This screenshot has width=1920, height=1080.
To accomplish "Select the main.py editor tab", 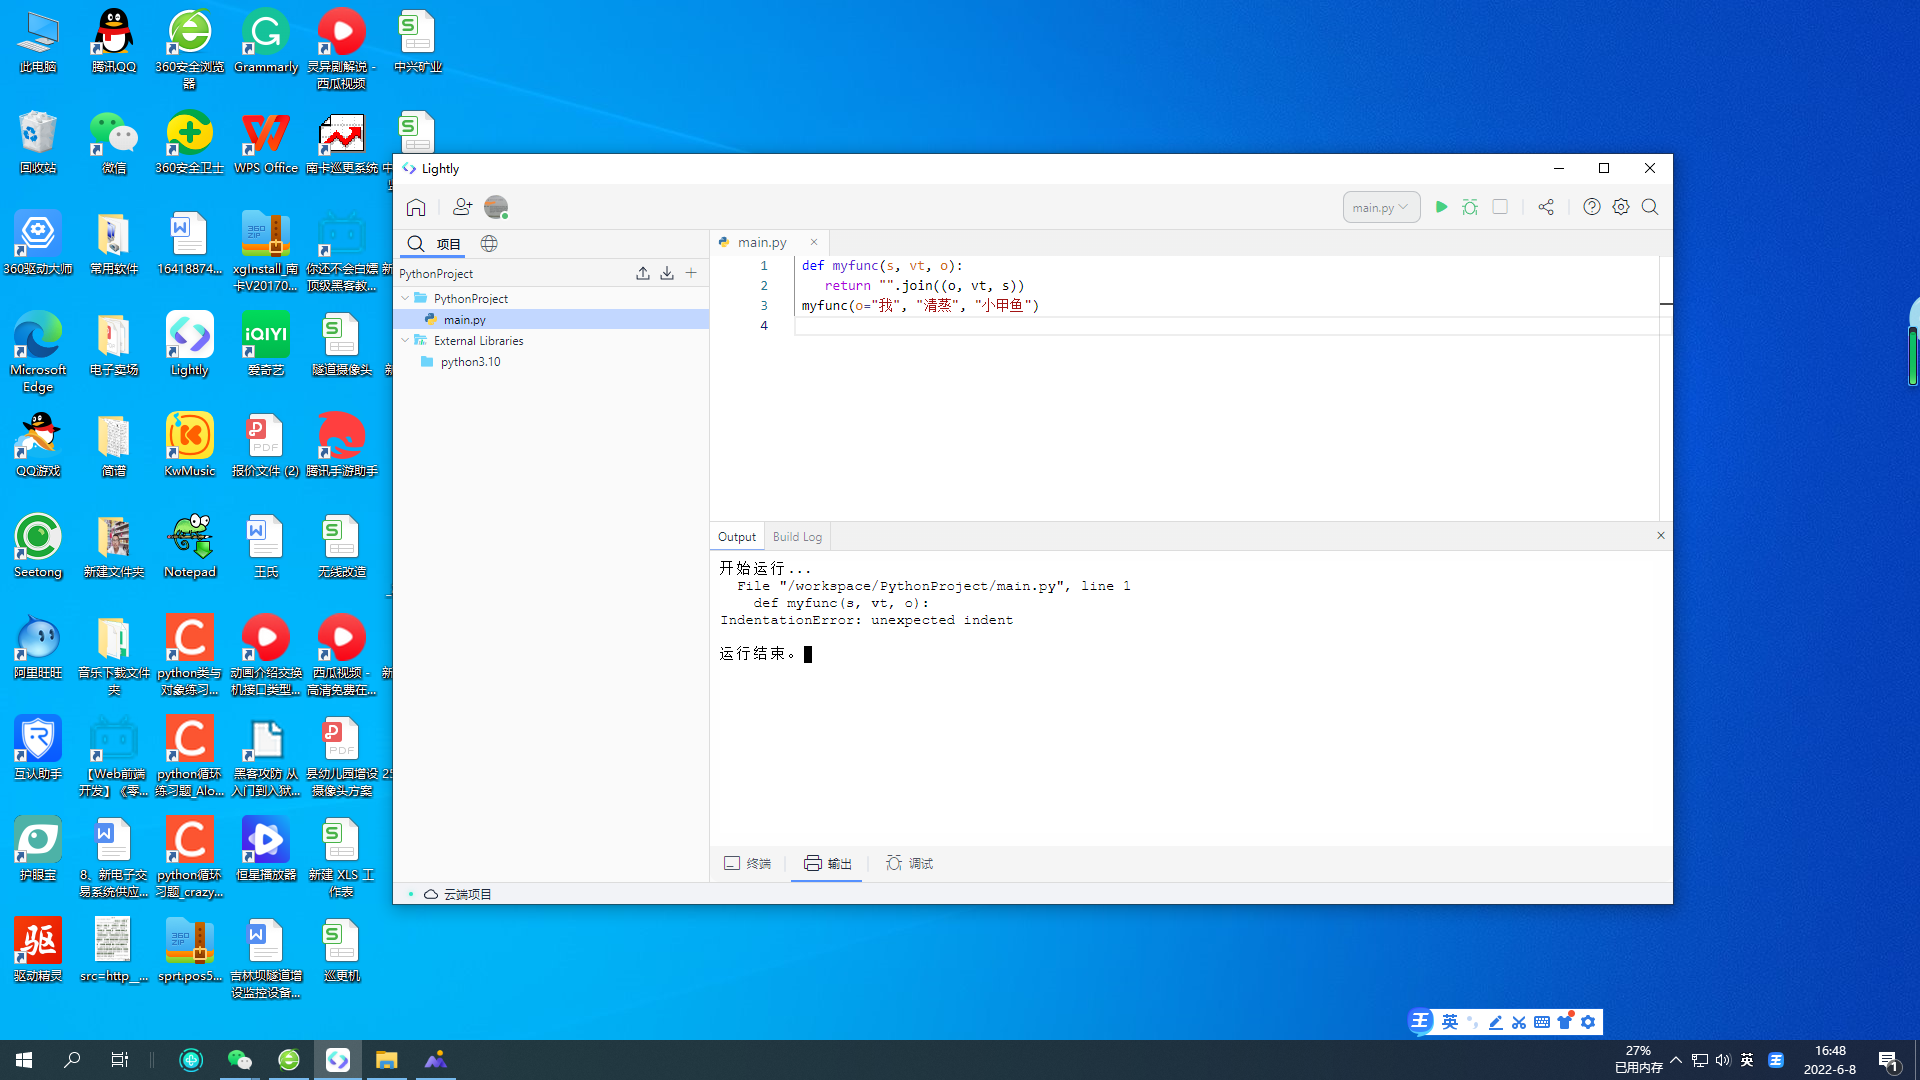I will [x=762, y=242].
